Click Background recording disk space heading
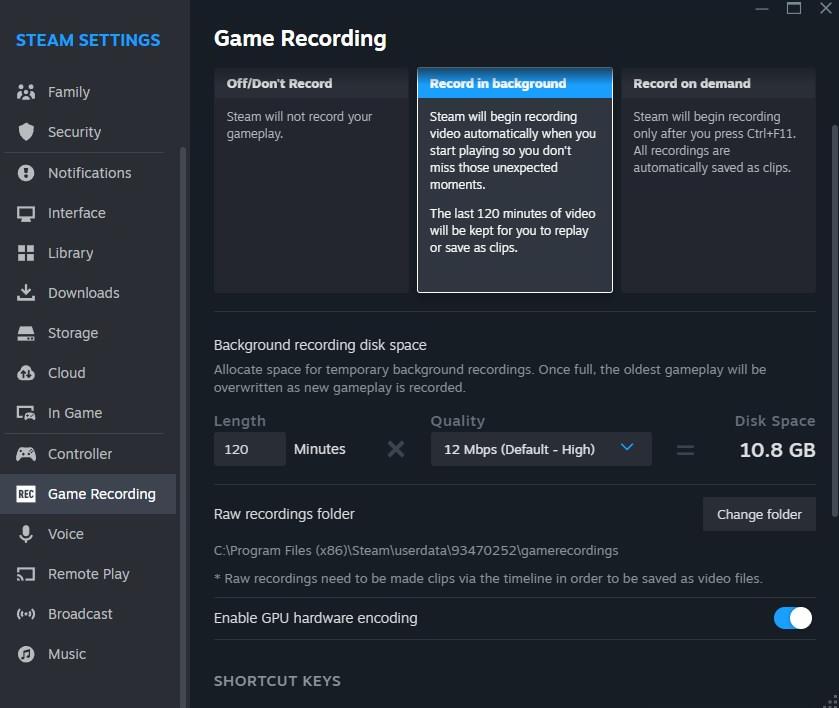This screenshot has height=708, width=839. click(320, 345)
